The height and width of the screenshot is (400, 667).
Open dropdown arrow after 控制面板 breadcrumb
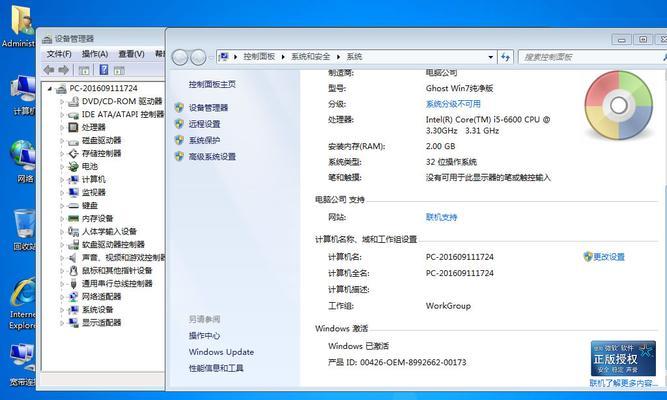pos(283,57)
